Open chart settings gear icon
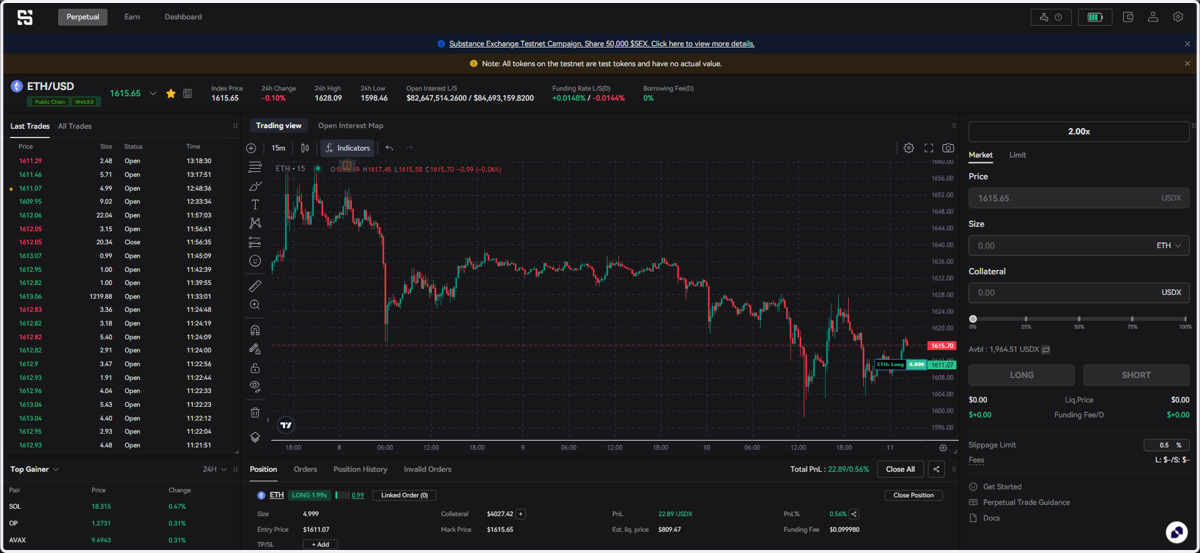The height and width of the screenshot is (553, 1200). point(909,148)
